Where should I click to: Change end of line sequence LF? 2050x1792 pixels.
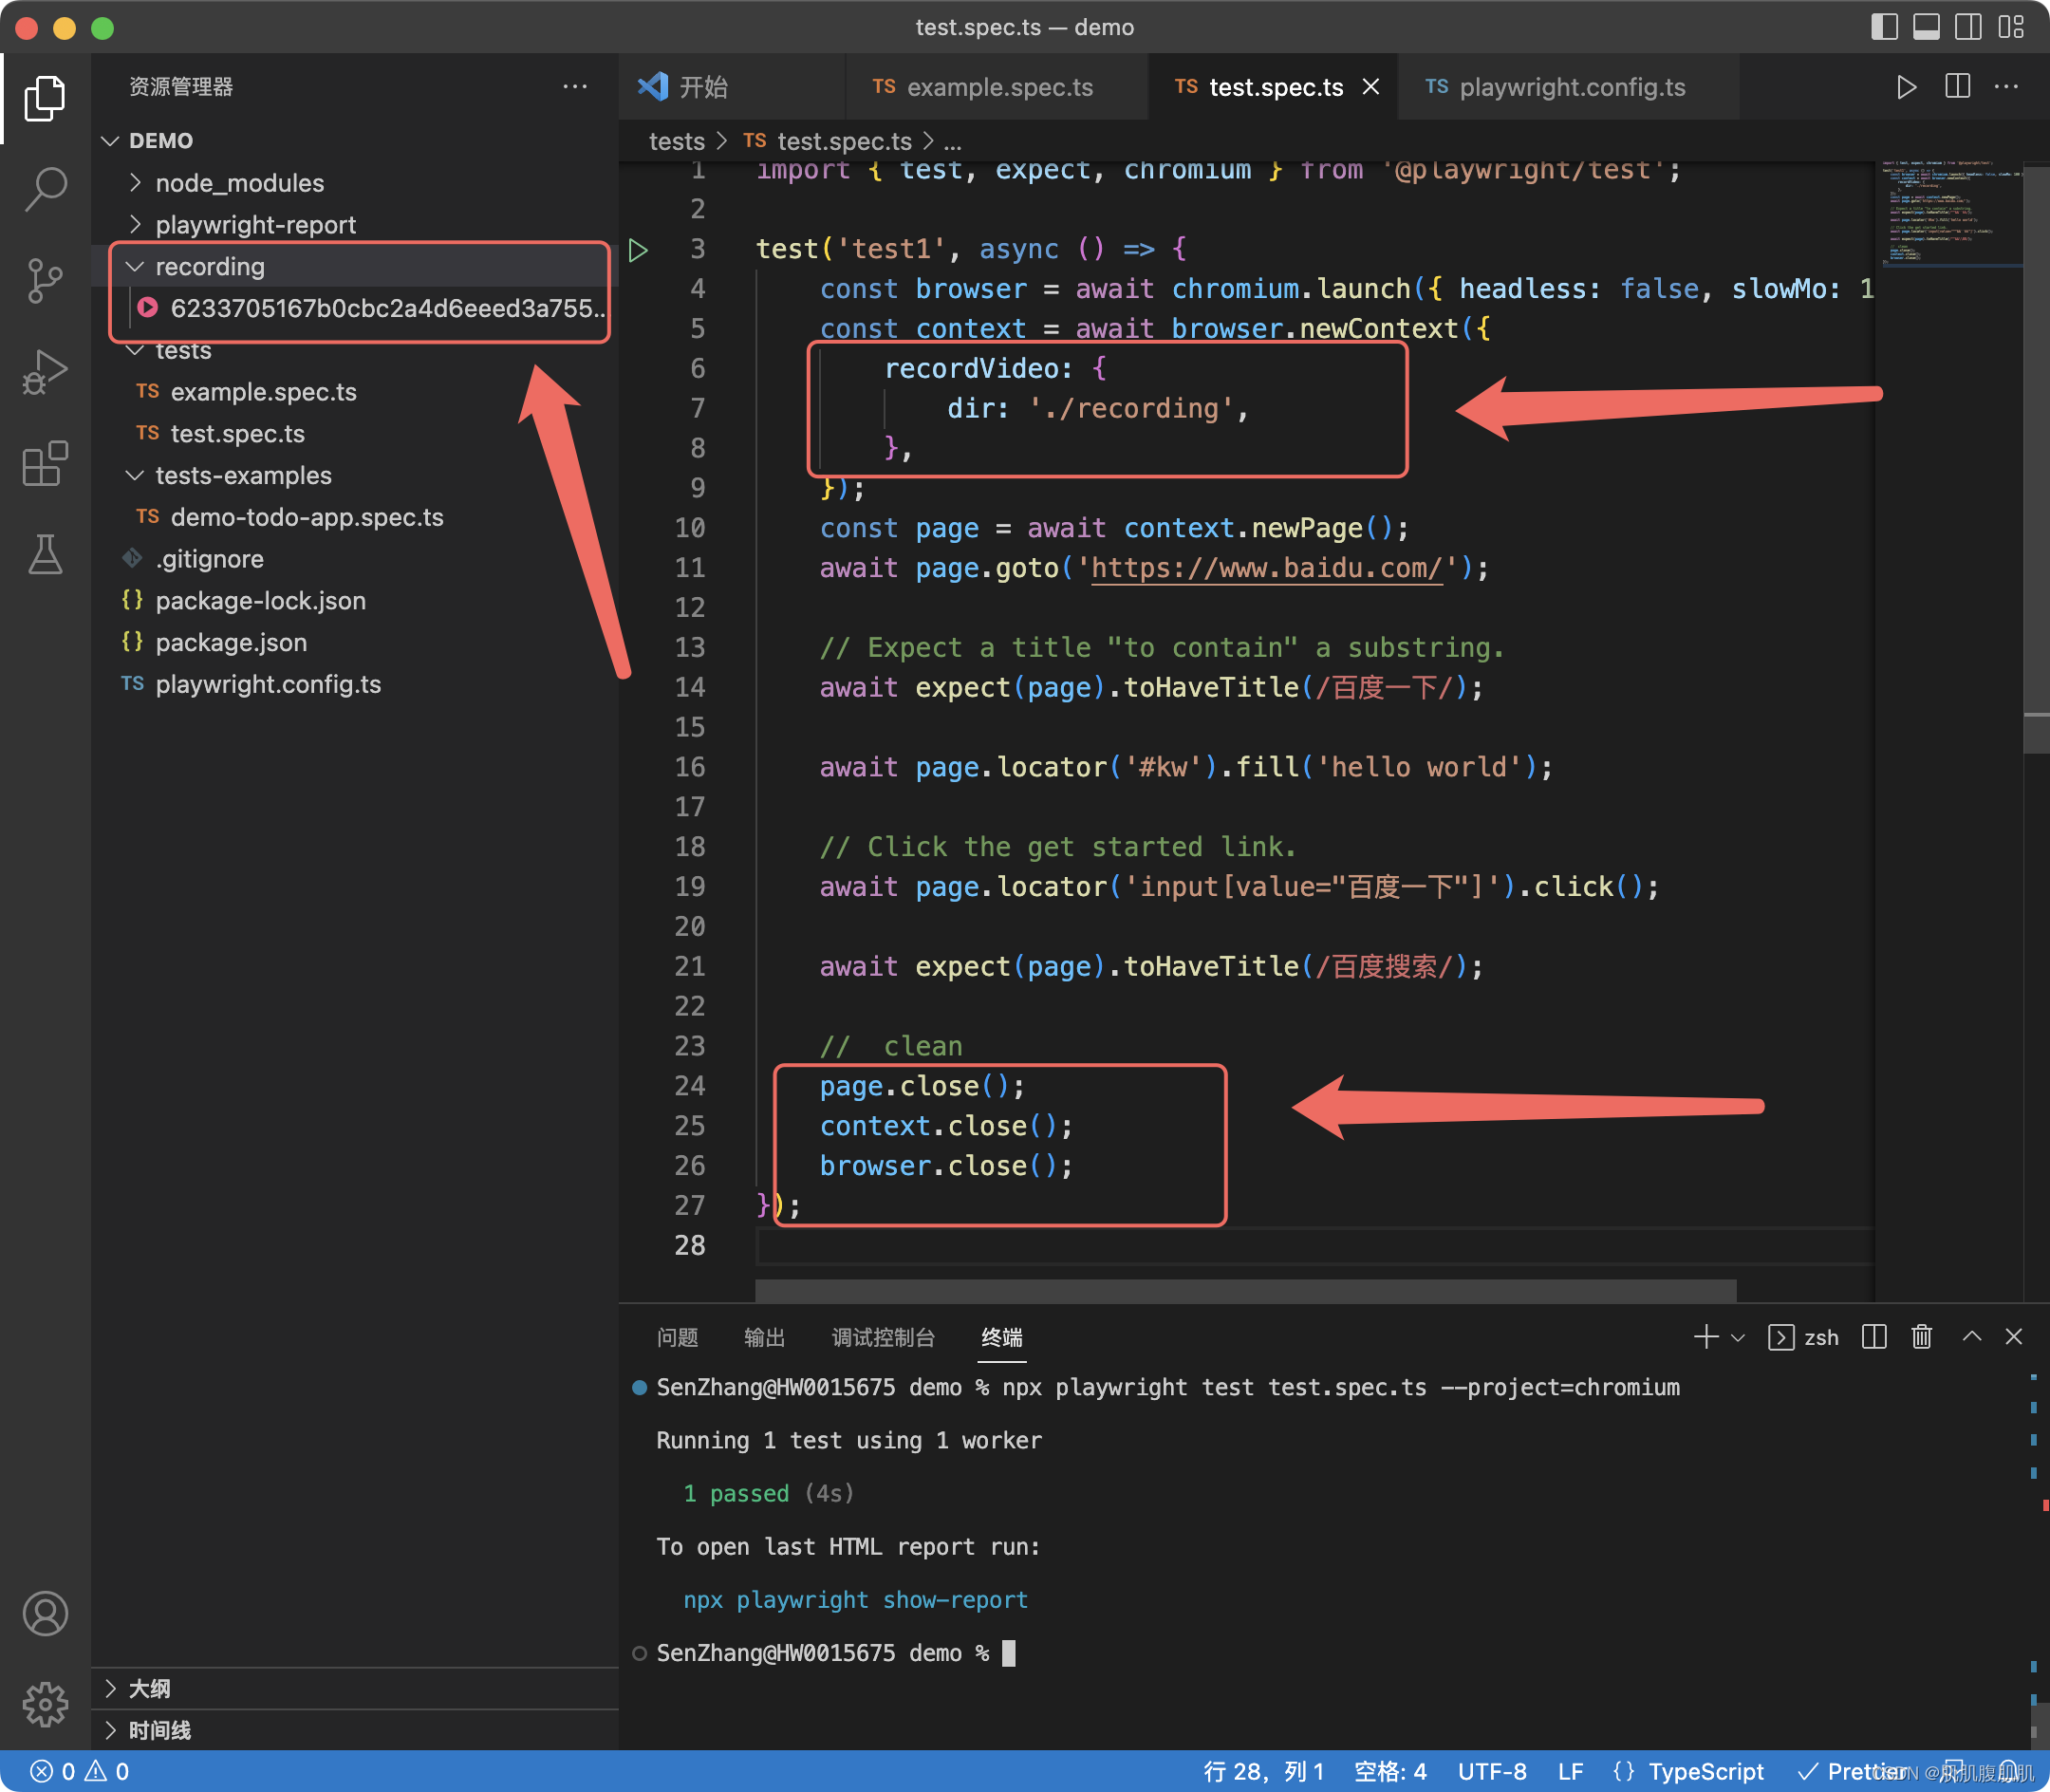(1570, 1771)
